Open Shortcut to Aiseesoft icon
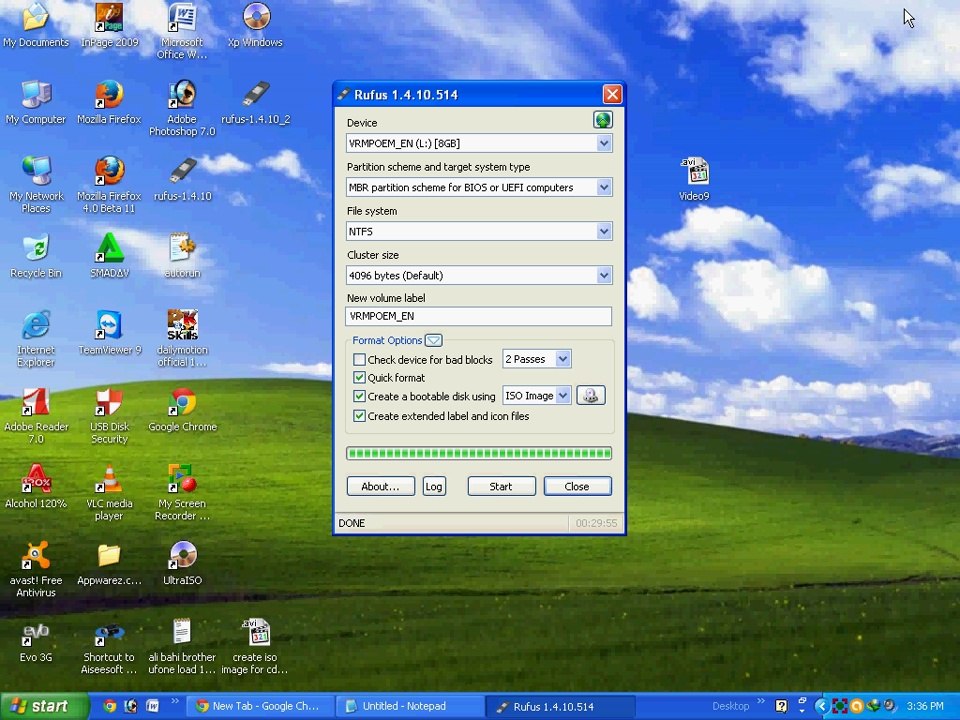The width and height of the screenshot is (960, 720). [109, 647]
